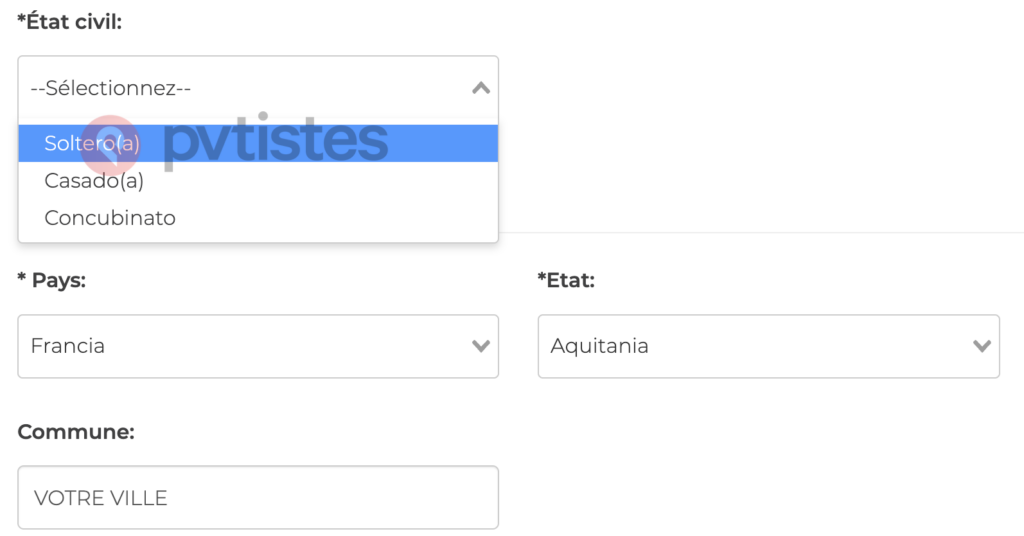Collapse the État civil dropdown arrow

pos(480,88)
